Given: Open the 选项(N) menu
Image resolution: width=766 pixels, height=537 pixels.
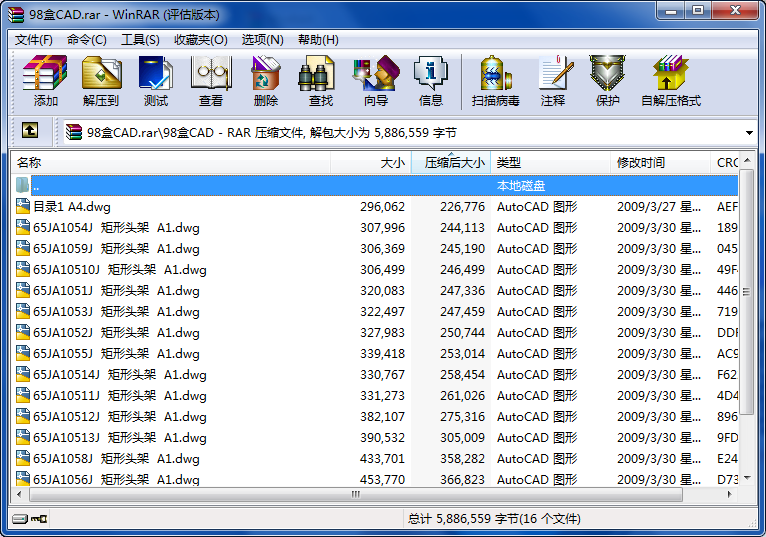Looking at the screenshot, I should click(x=262, y=40).
